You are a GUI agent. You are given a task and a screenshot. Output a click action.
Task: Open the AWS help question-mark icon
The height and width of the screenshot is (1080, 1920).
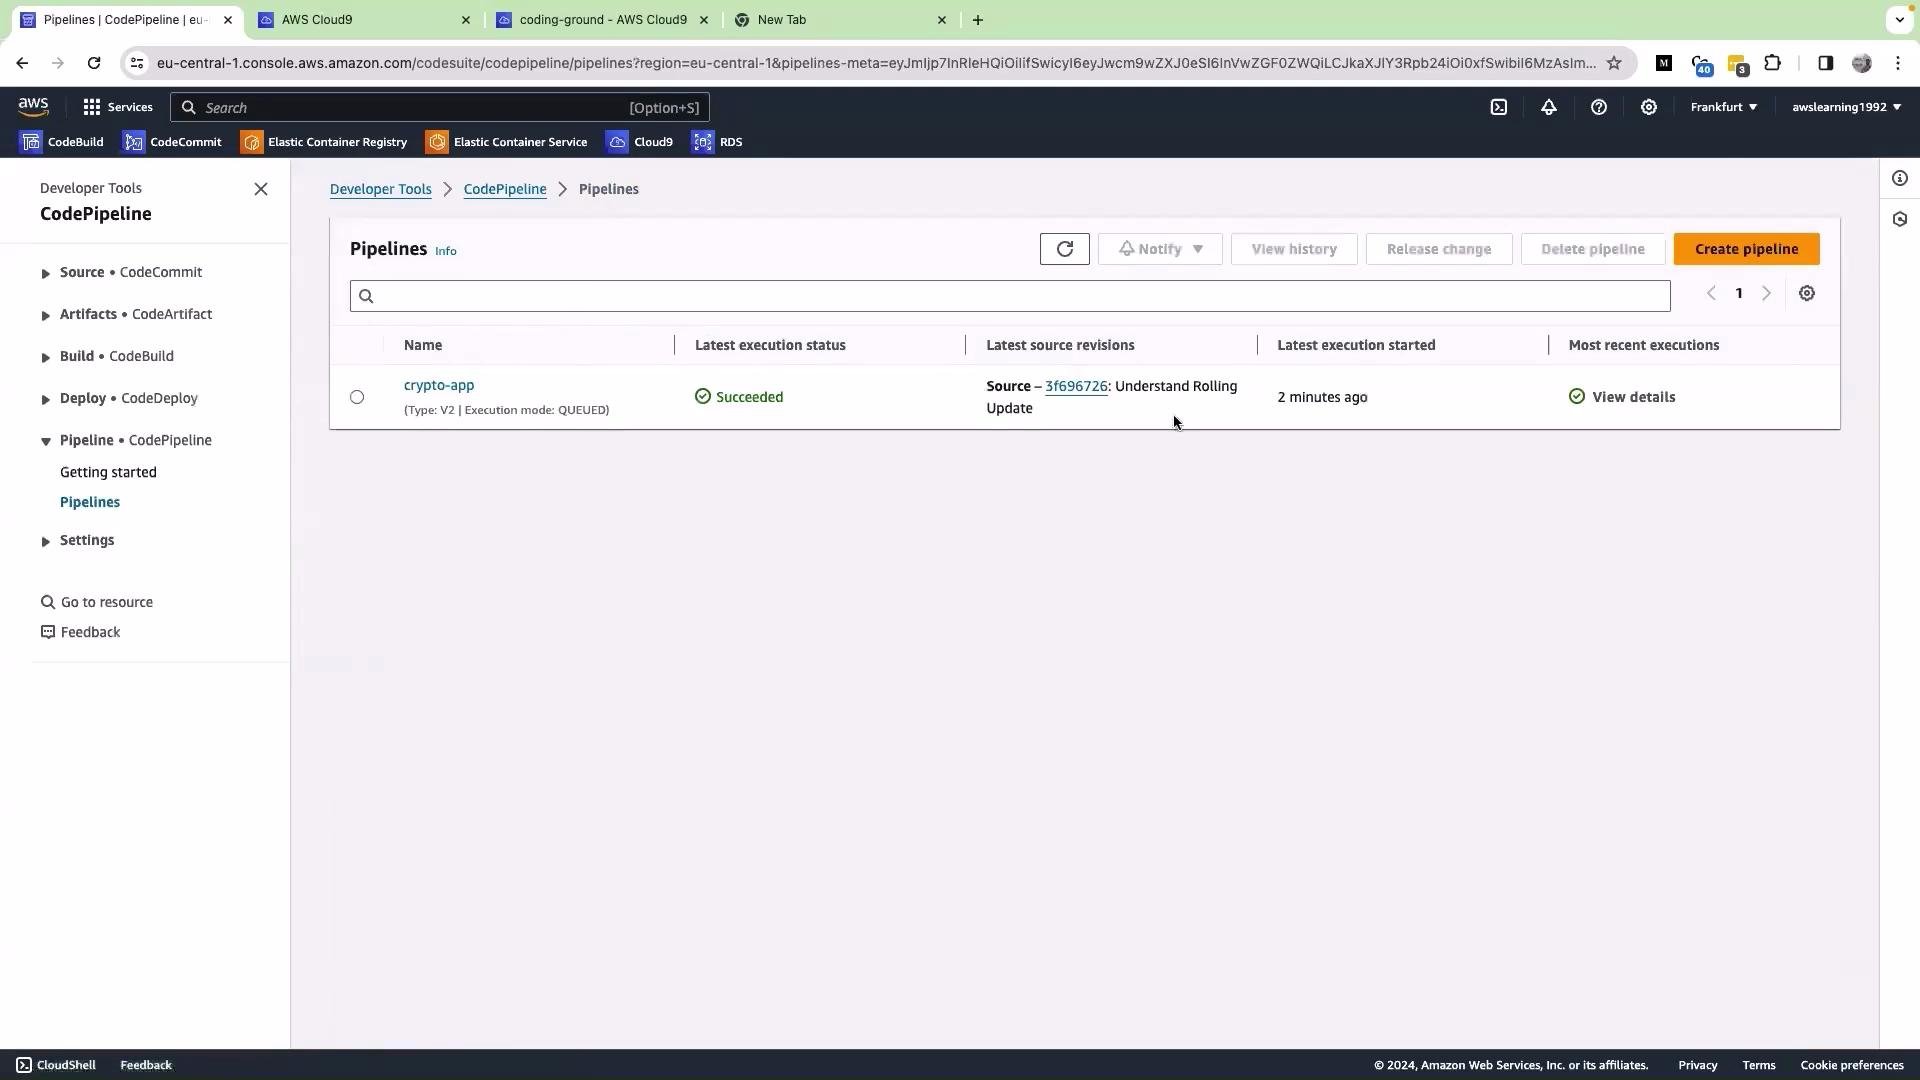click(x=1598, y=107)
